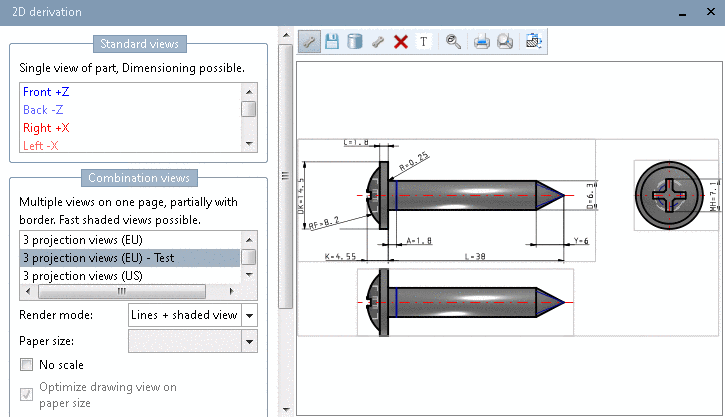Screen dimensions: 725x417
Task: Click horizontal scrollbar under combination views list
Action: click(x=120, y=292)
